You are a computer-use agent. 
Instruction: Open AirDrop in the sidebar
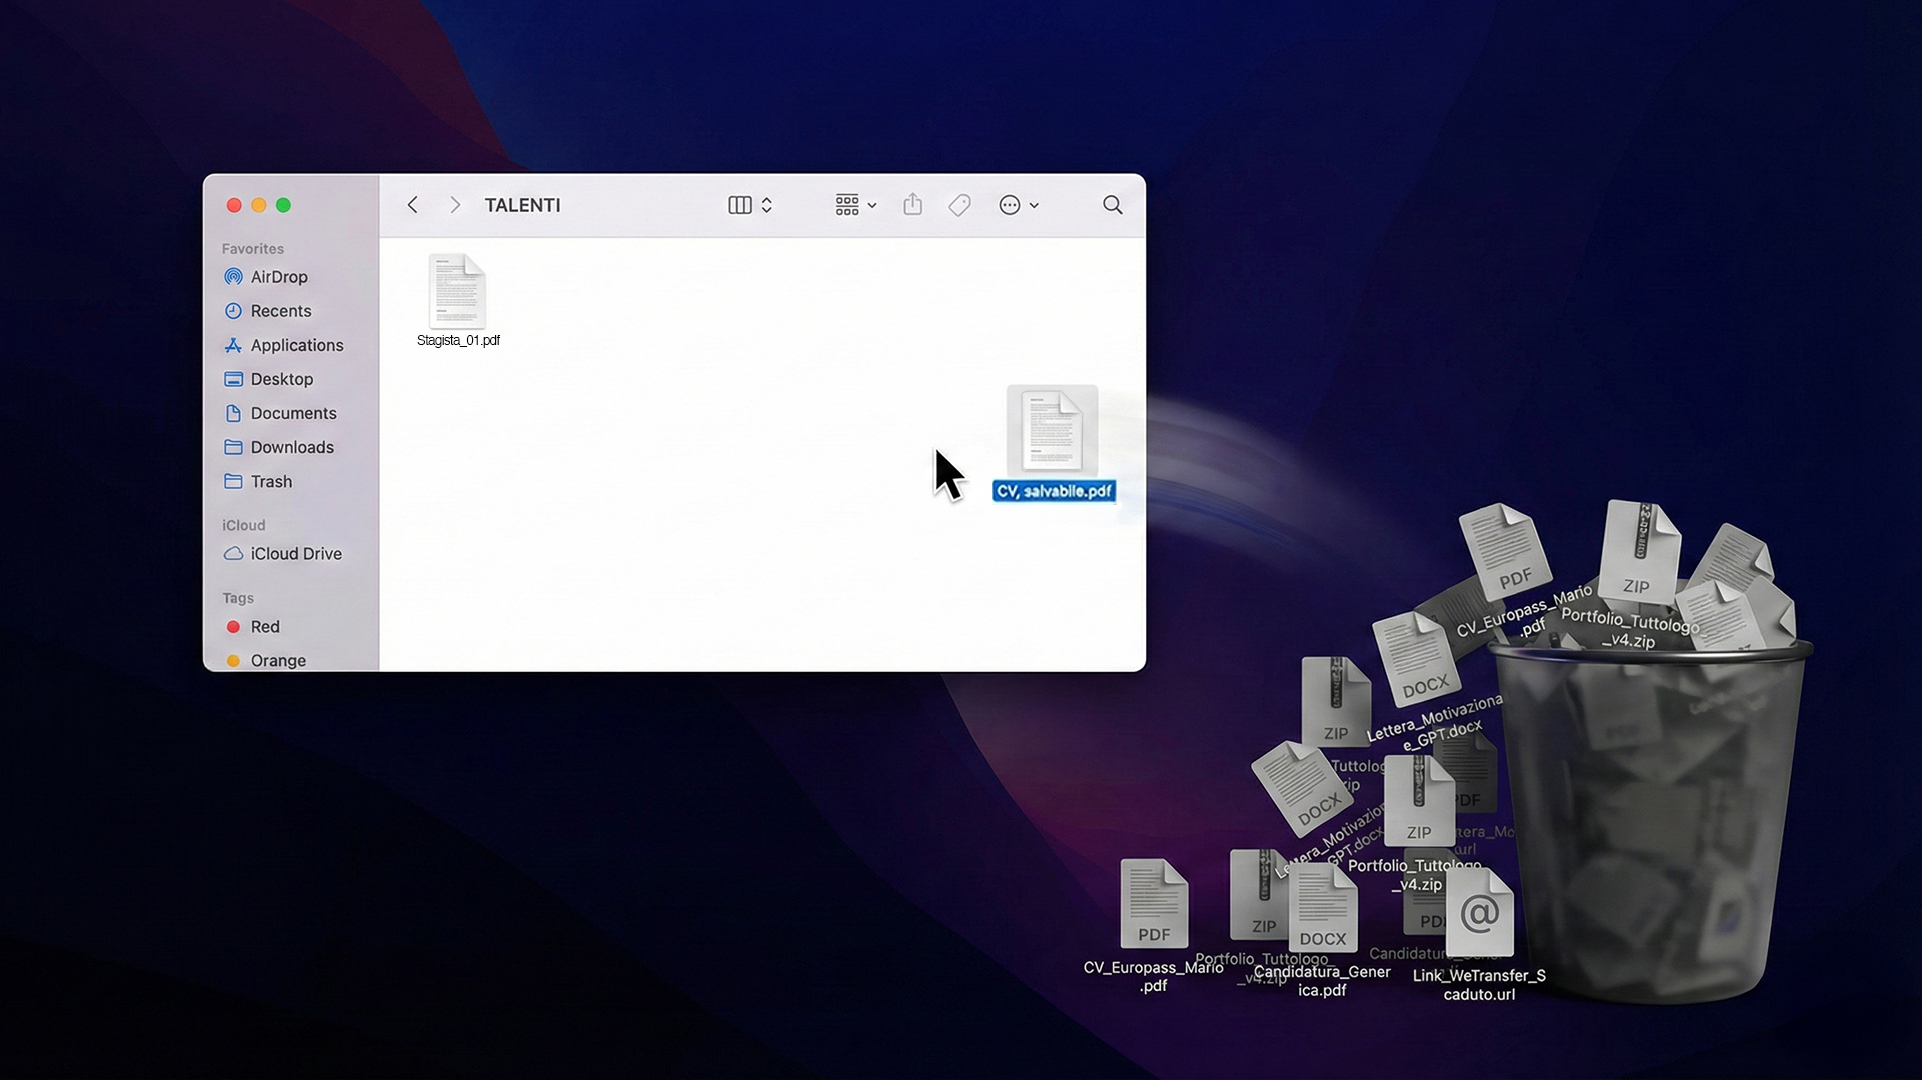point(278,277)
